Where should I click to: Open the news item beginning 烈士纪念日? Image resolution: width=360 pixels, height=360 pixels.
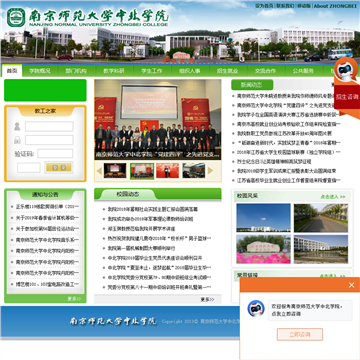pyautogui.click(x=274, y=162)
